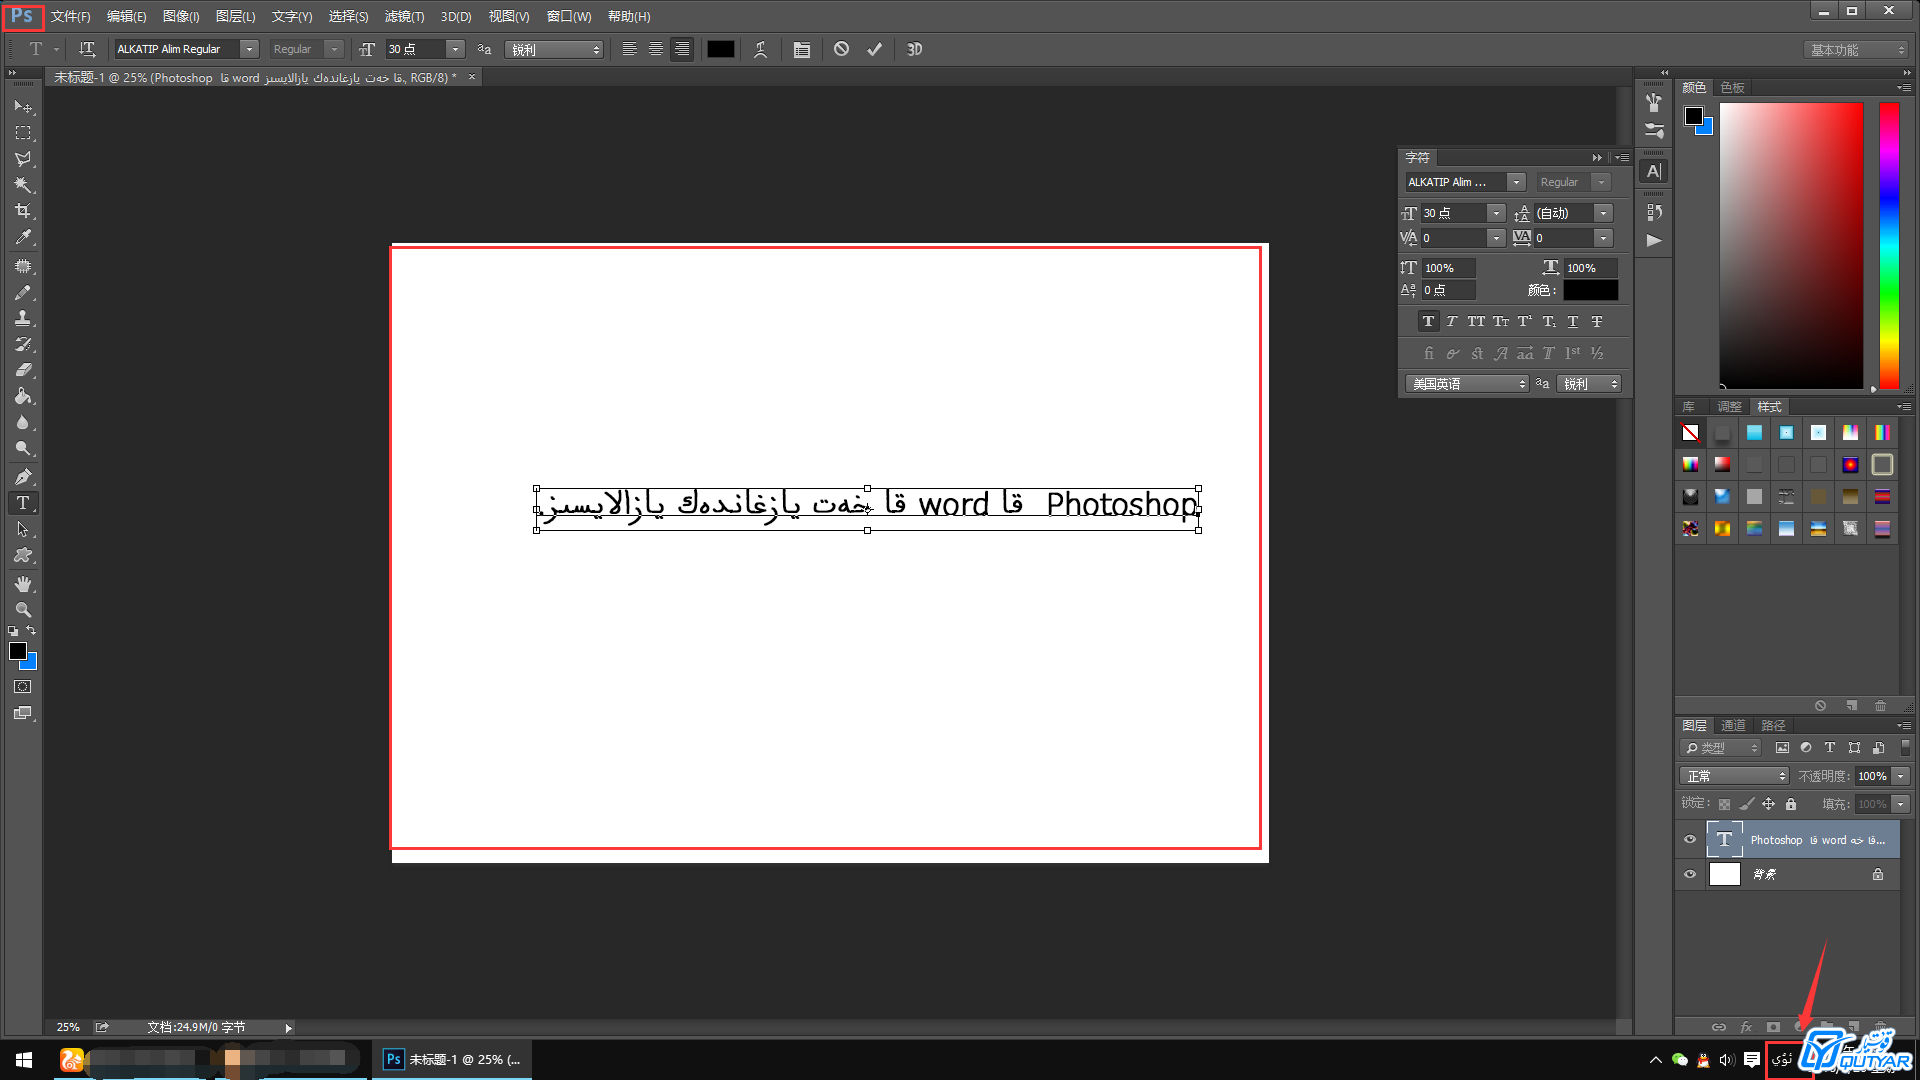Toggle strikethrough in Character panel
The width and height of the screenshot is (1920, 1080).
(1597, 322)
